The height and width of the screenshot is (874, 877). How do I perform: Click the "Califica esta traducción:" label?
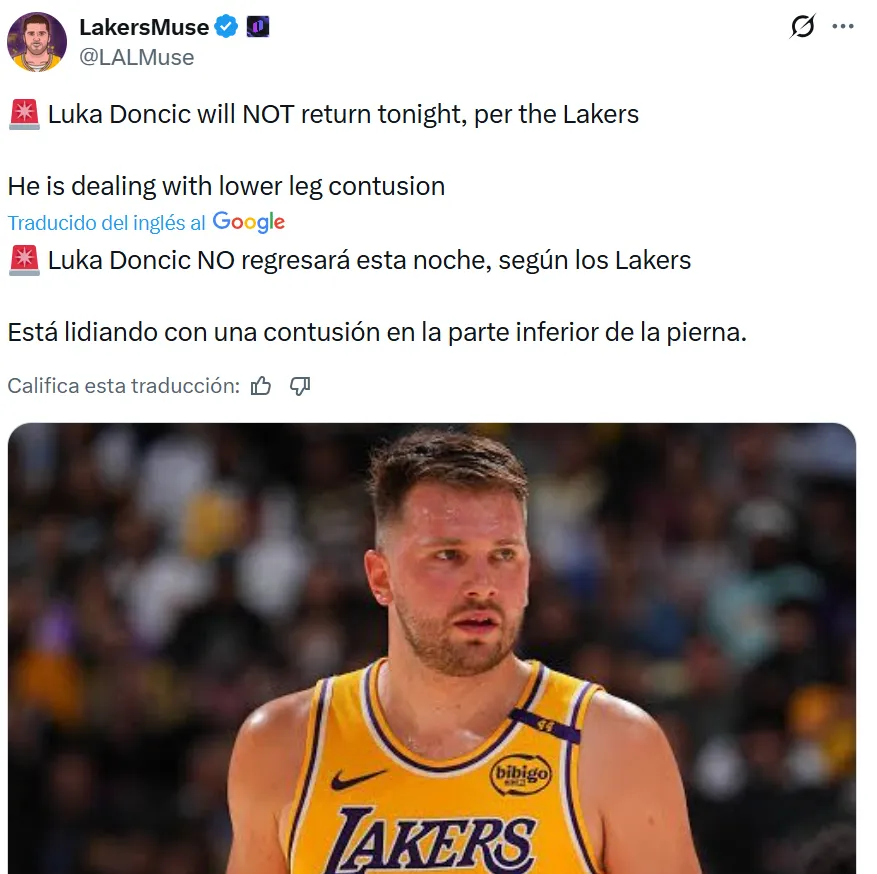pos(123,386)
